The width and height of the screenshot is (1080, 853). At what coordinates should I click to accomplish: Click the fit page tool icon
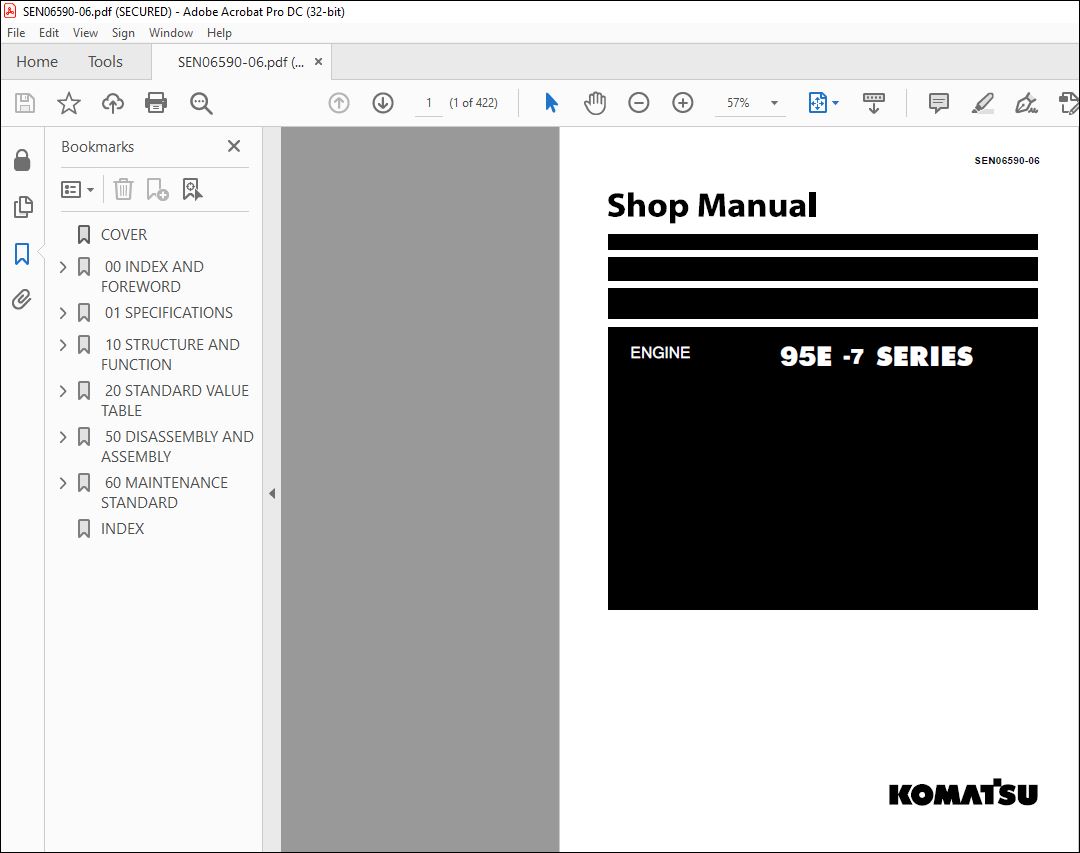click(817, 103)
